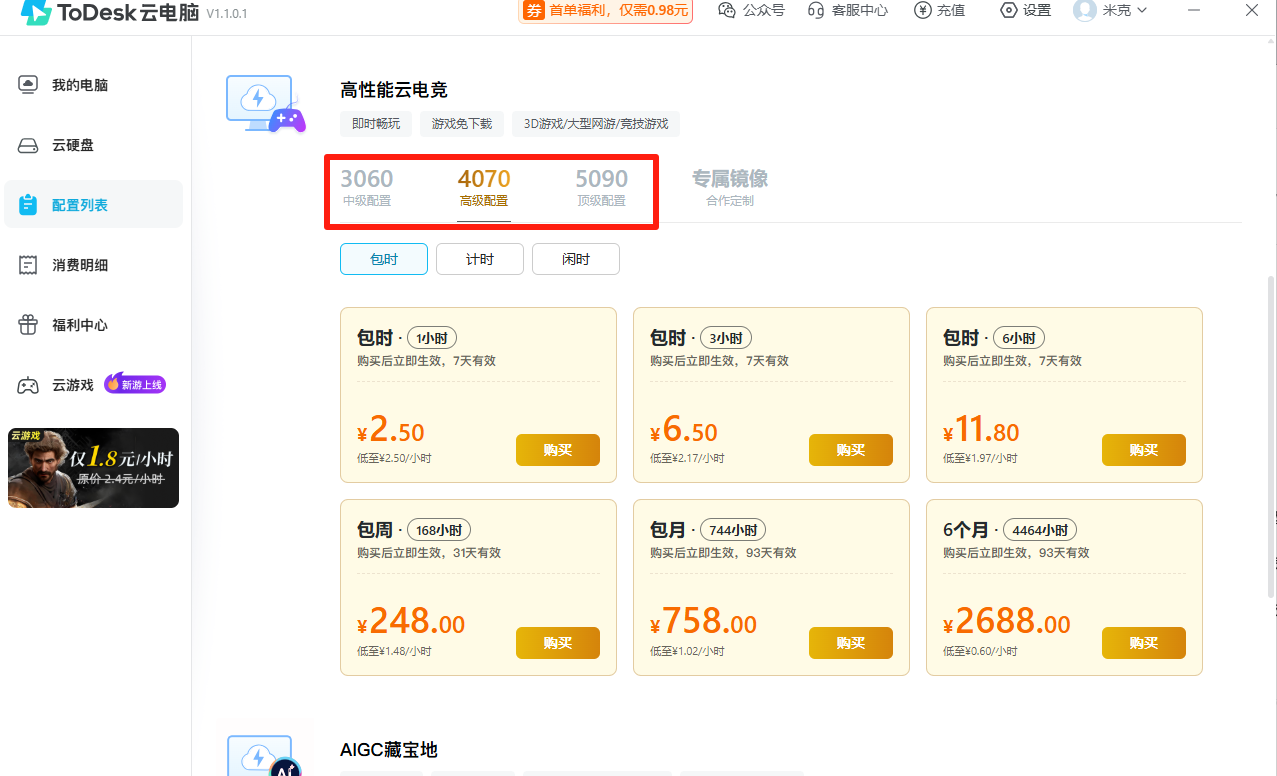This screenshot has width=1277, height=776.
Task: Click the 新游上线 purple badge
Action: coord(134,384)
